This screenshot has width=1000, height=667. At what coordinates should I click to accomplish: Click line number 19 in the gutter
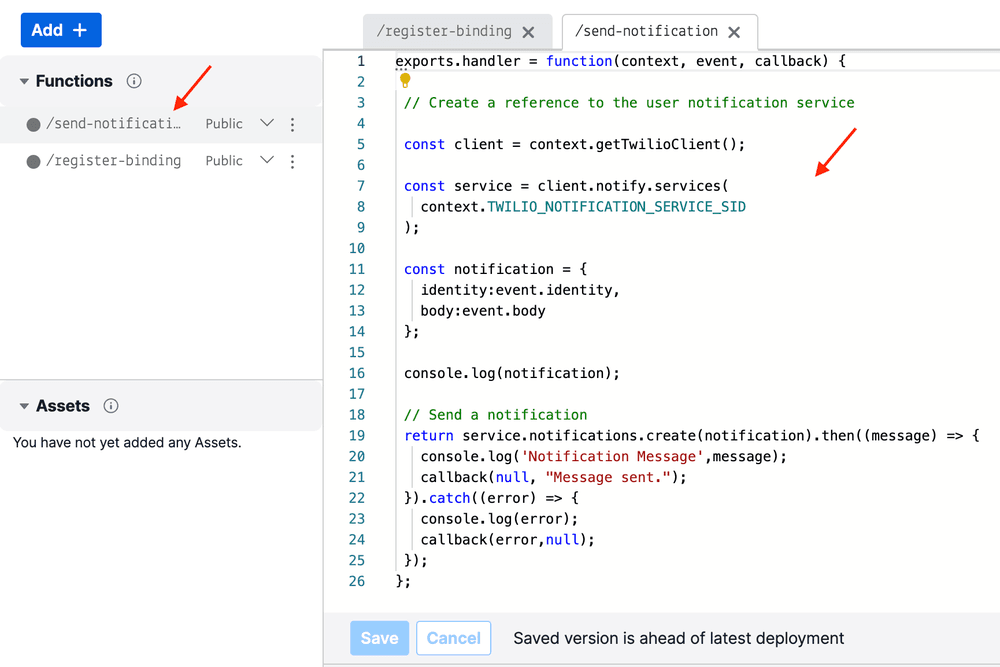coord(357,435)
